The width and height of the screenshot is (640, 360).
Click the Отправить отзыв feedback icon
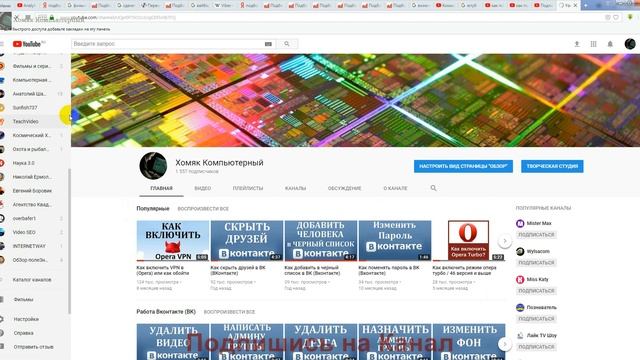[2, 347]
